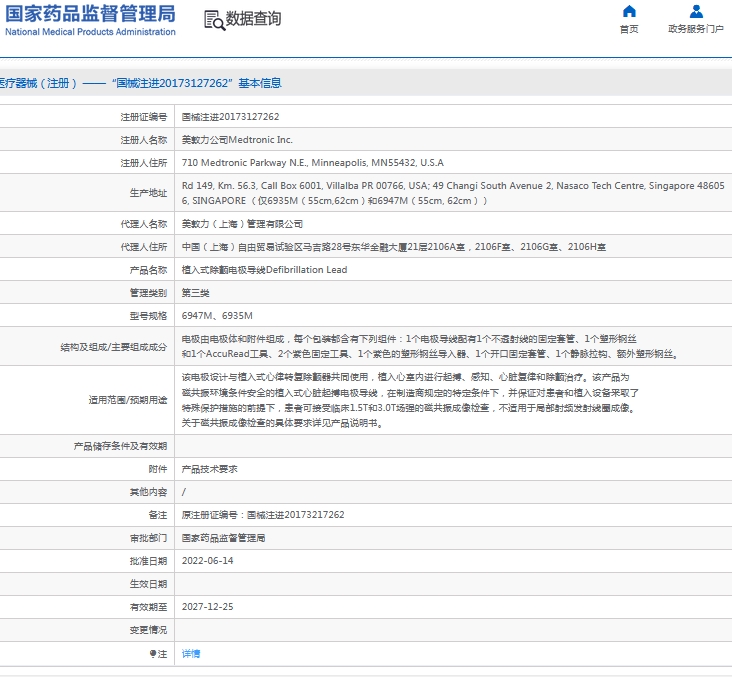The width and height of the screenshot is (732, 677).
Task: Click the address 710 Medtronic Parkway N.E.
Action: click(313, 162)
